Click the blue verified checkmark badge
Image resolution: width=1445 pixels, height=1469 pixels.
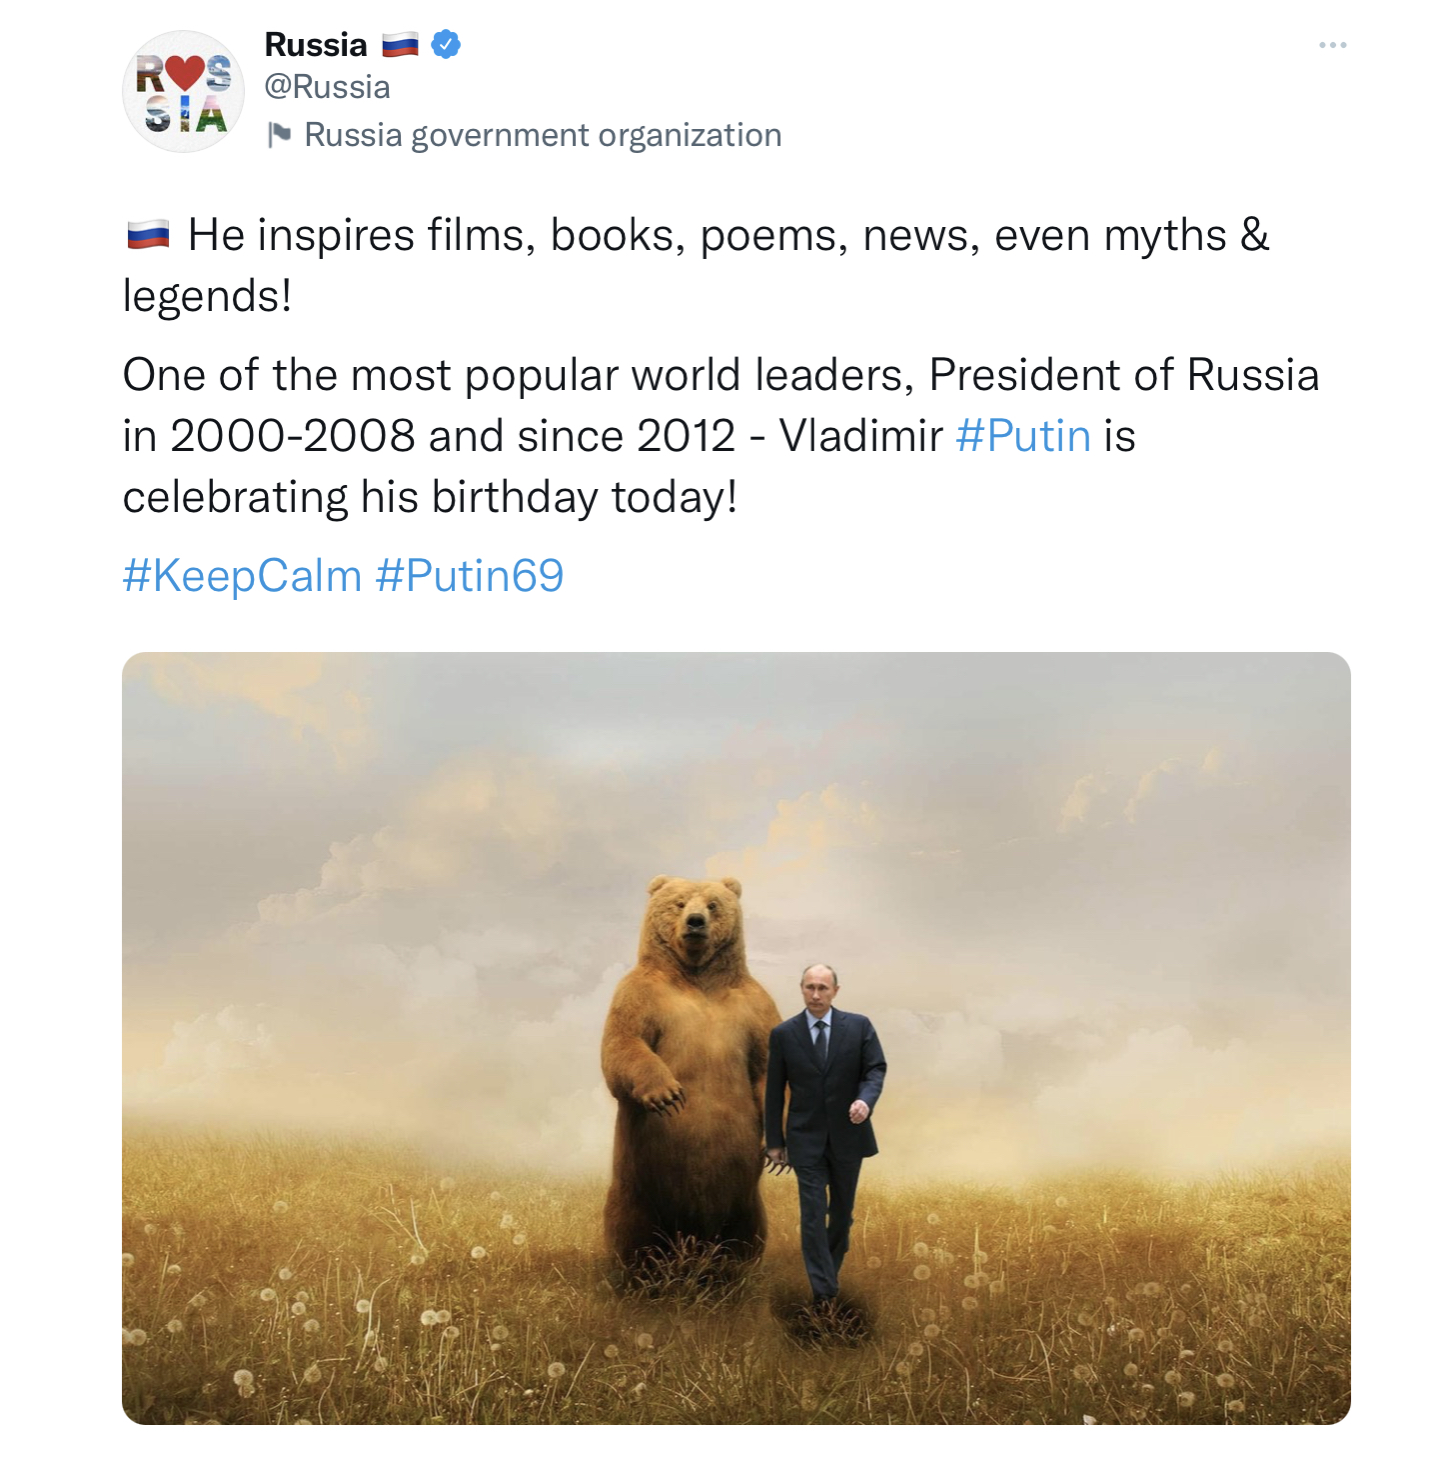pos(446,45)
